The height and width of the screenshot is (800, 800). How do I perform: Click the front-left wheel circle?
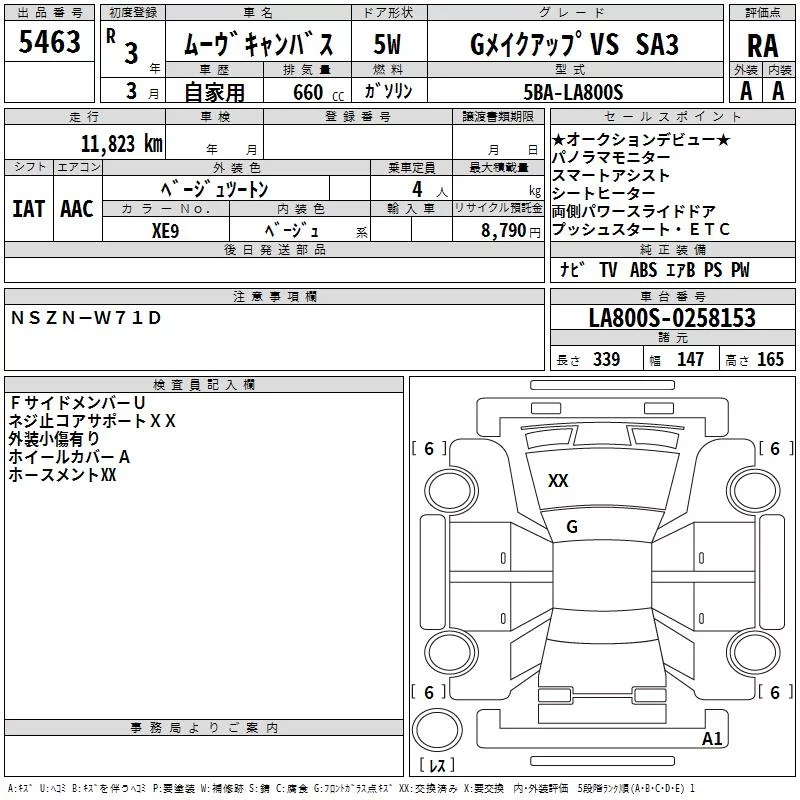(x=451, y=491)
